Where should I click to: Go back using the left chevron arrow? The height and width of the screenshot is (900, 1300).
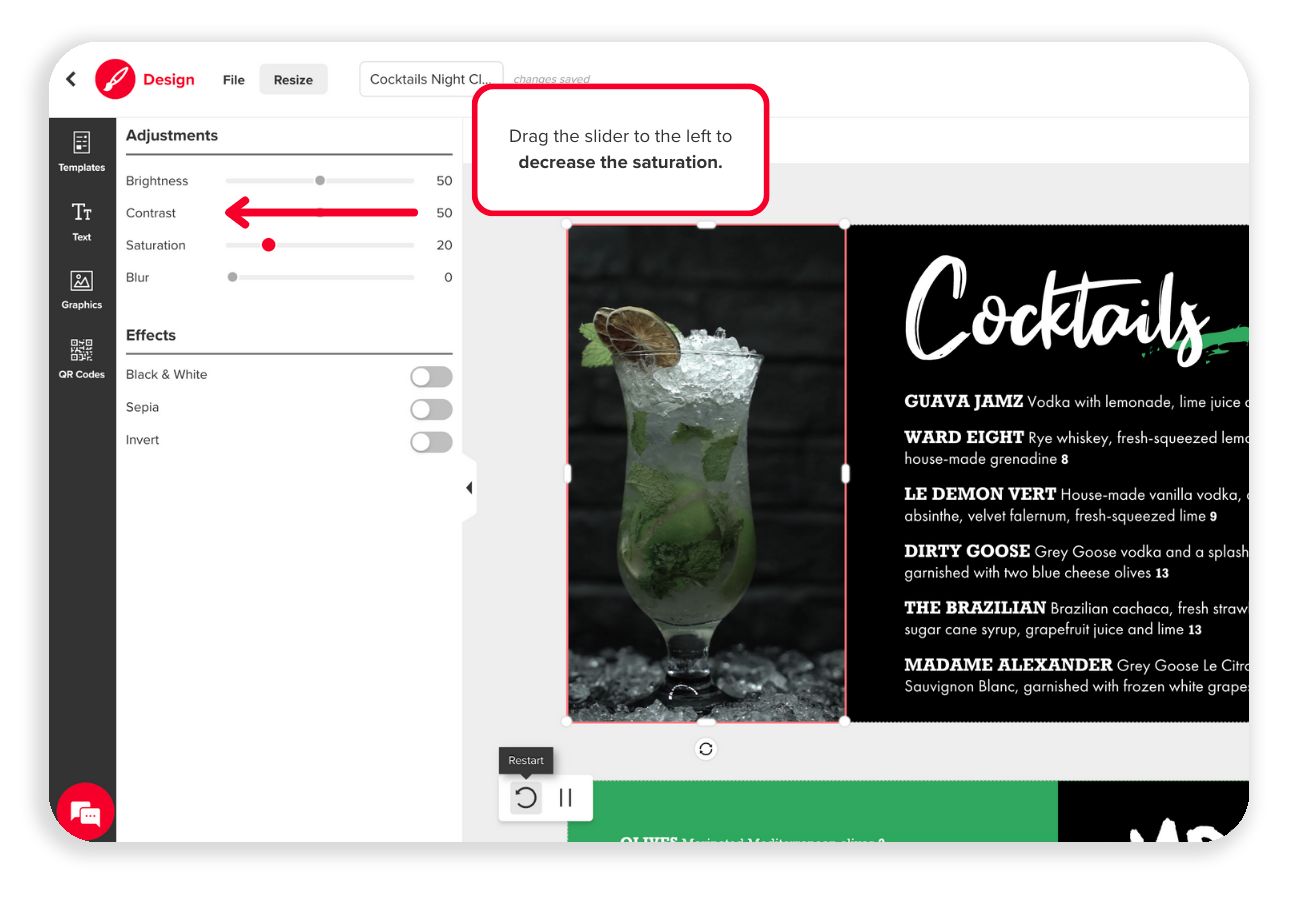click(x=71, y=79)
